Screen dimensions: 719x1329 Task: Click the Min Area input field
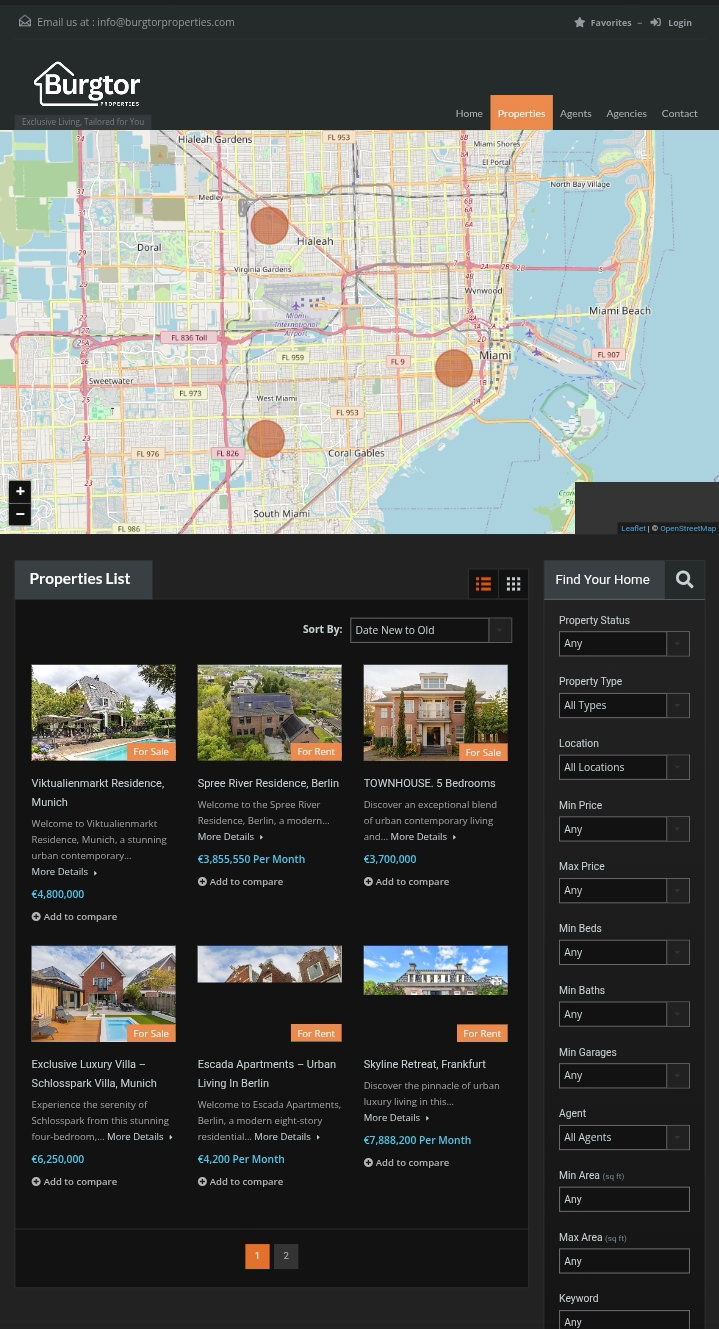(x=624, y=1199)
